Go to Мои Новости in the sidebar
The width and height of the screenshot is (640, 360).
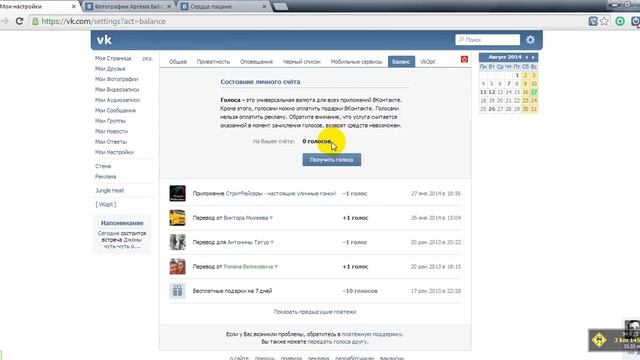tap(111, 131)
